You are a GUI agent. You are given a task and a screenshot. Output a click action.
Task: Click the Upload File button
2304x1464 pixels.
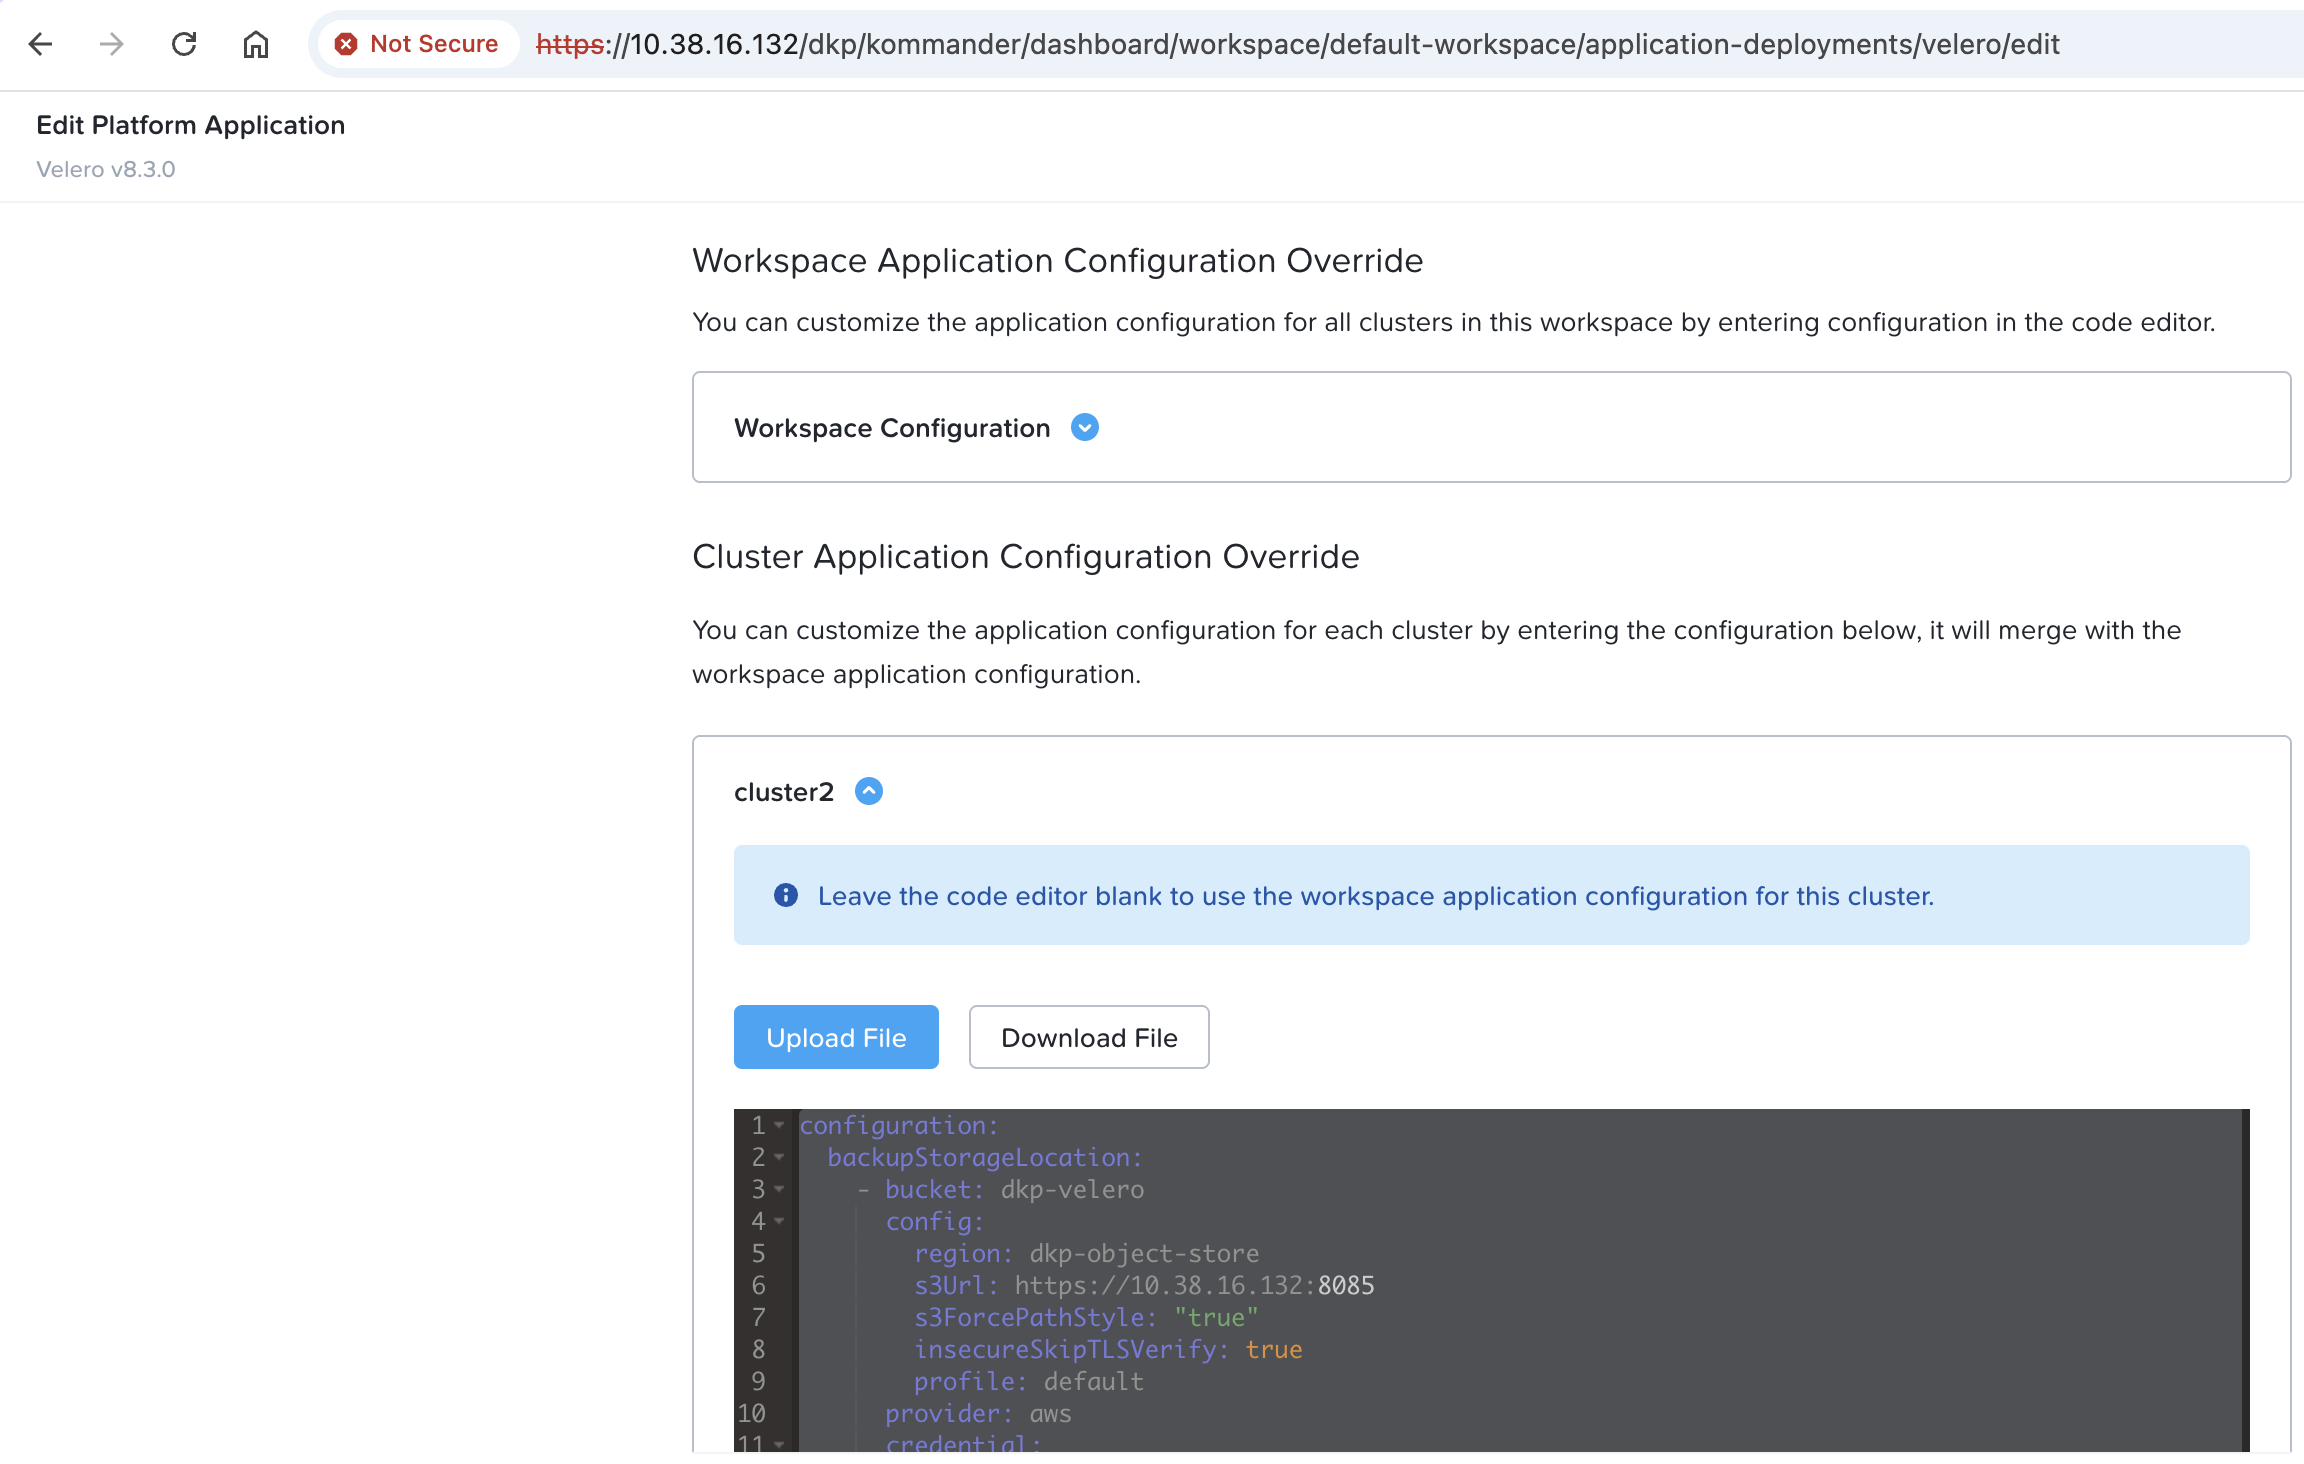836,1037
